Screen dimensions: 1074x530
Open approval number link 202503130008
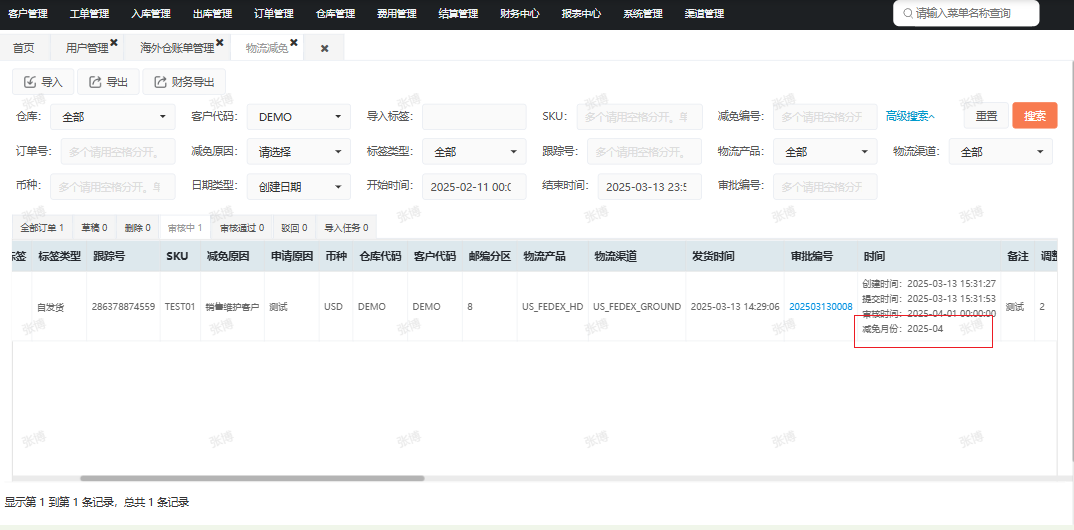pos(821,307)
